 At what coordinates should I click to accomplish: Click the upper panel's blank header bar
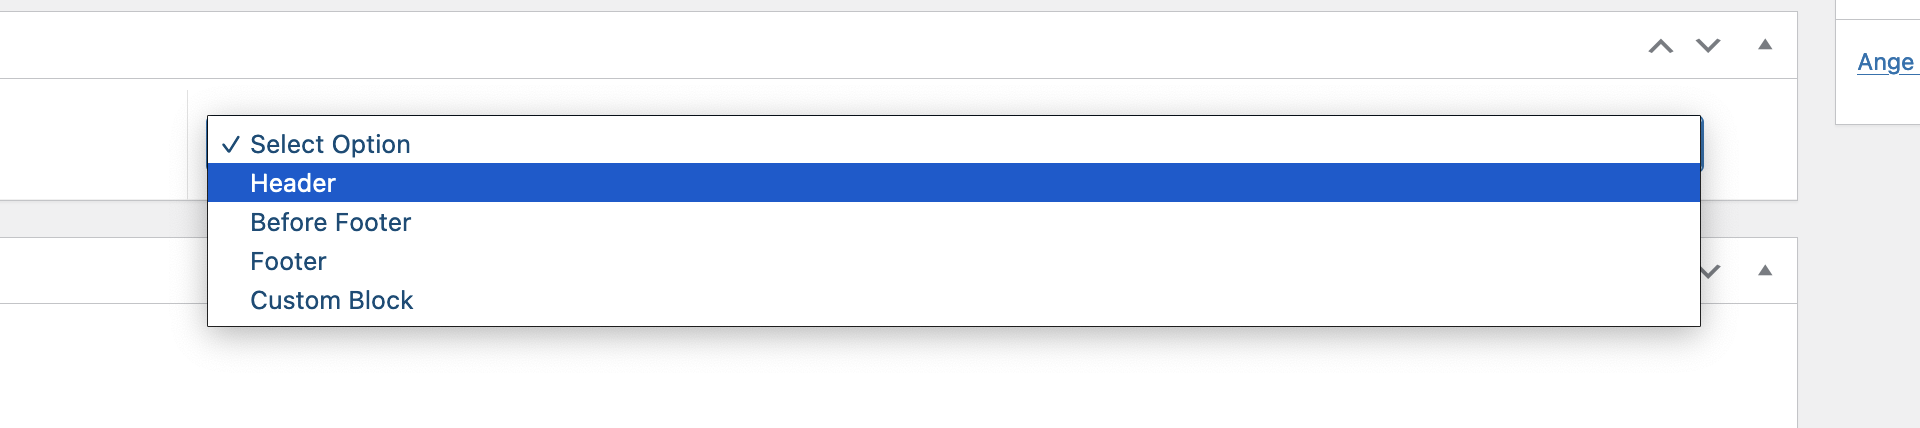[800, 45]
